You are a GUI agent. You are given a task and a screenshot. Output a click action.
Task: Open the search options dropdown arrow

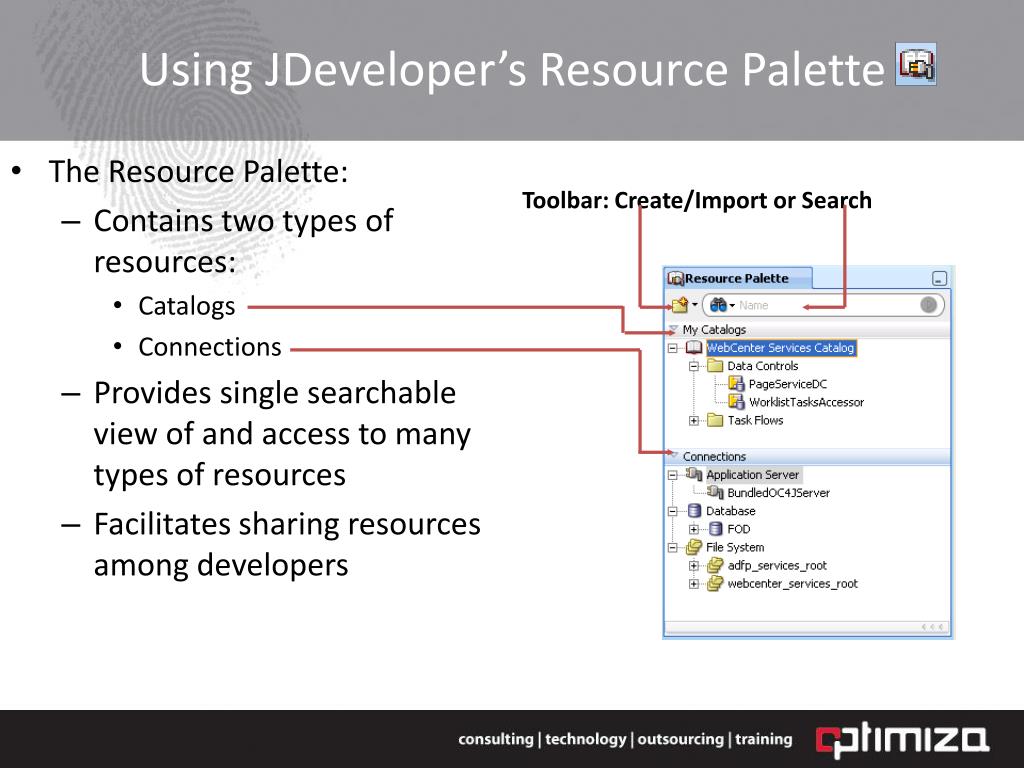point(733,306)
